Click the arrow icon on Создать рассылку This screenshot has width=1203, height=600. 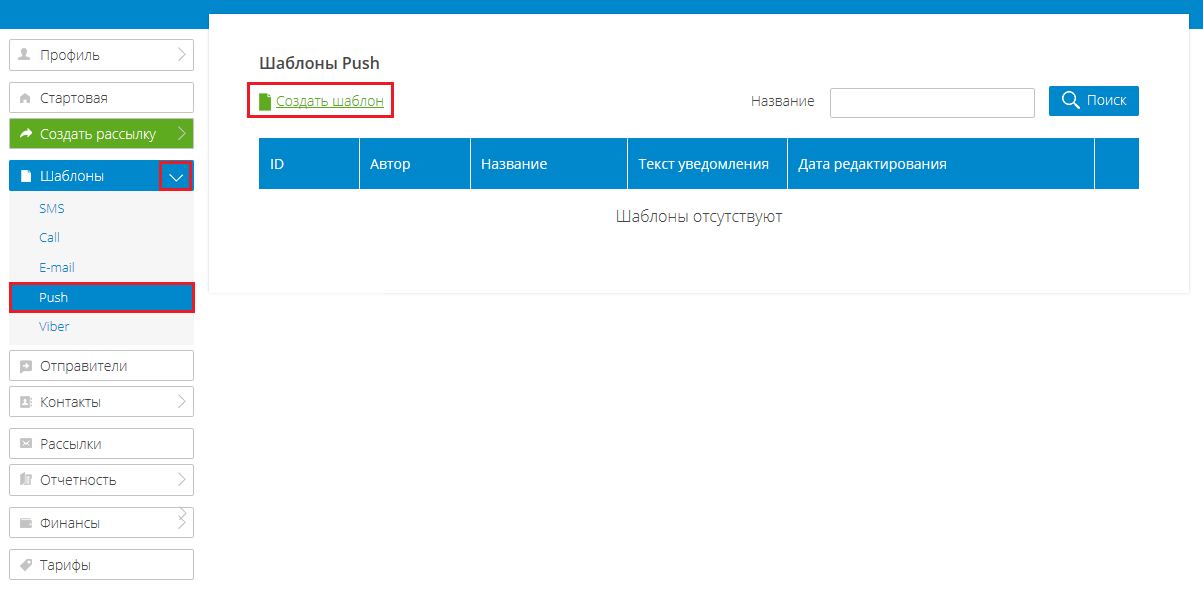(26, 133)
